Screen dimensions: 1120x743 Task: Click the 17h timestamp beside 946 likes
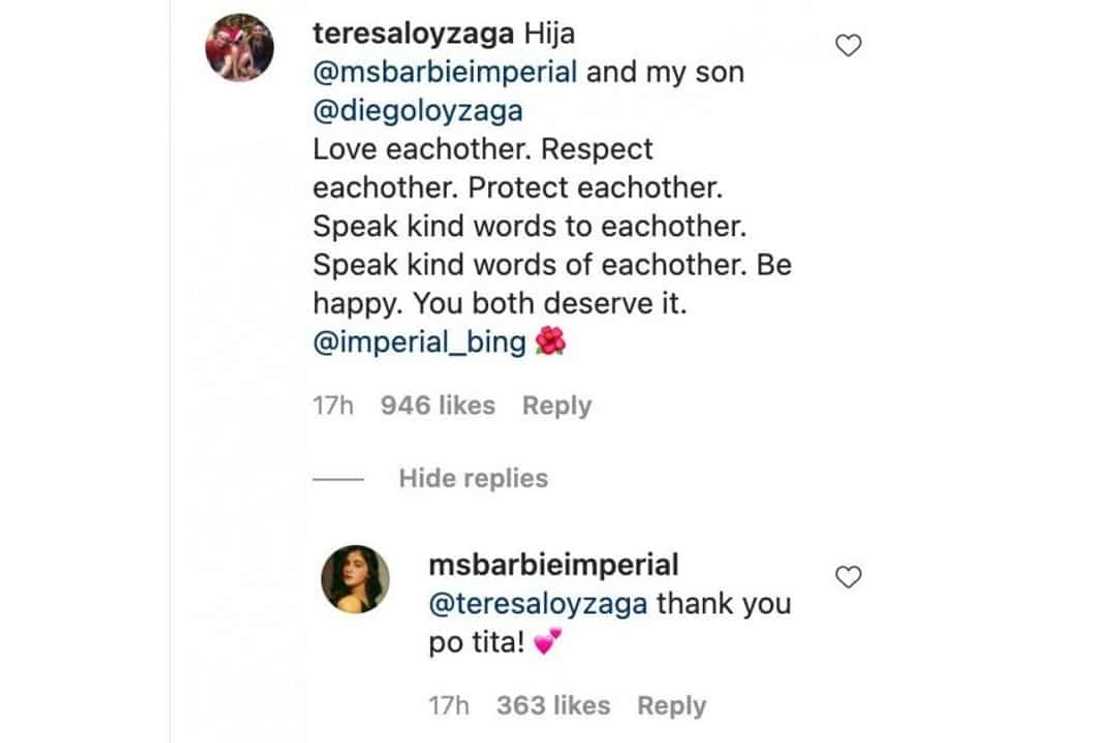coord(334,405)
